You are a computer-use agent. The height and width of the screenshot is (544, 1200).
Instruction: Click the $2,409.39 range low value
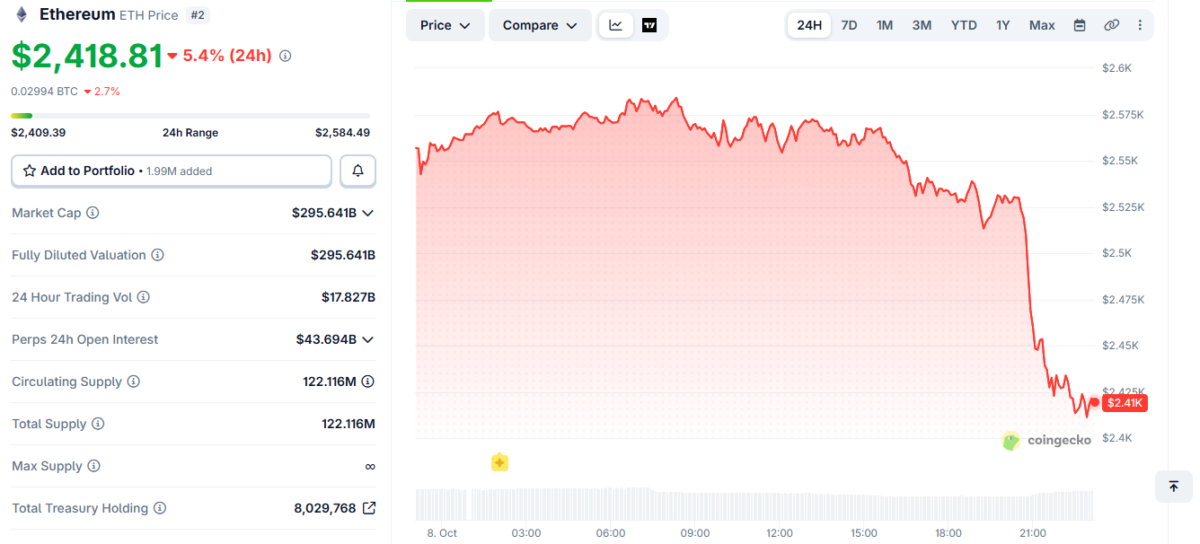(38, 132)
